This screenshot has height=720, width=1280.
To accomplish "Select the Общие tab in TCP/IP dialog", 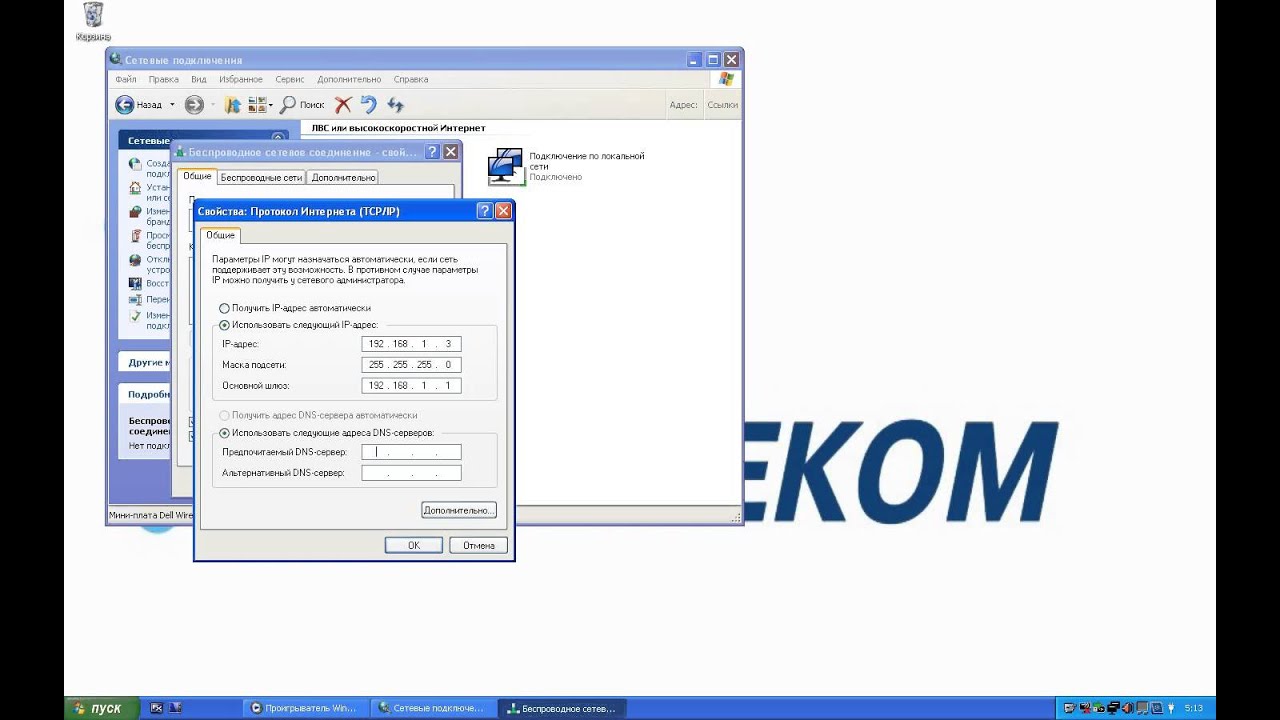I will 220,235.
